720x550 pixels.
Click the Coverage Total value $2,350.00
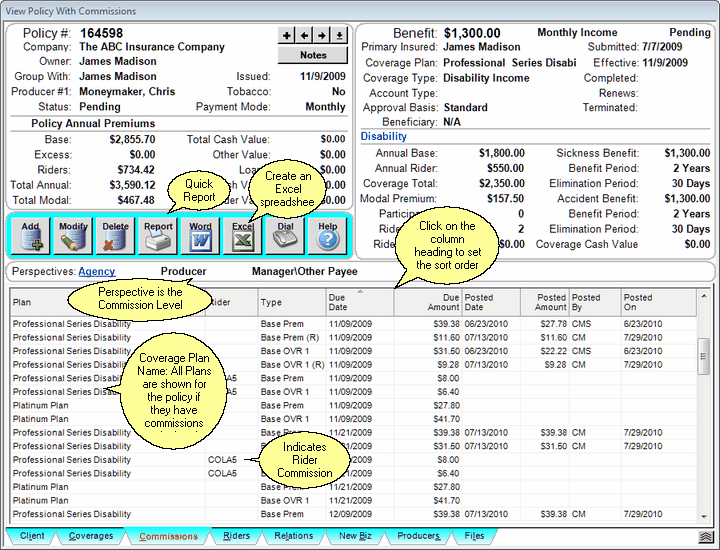click(501, 183)
